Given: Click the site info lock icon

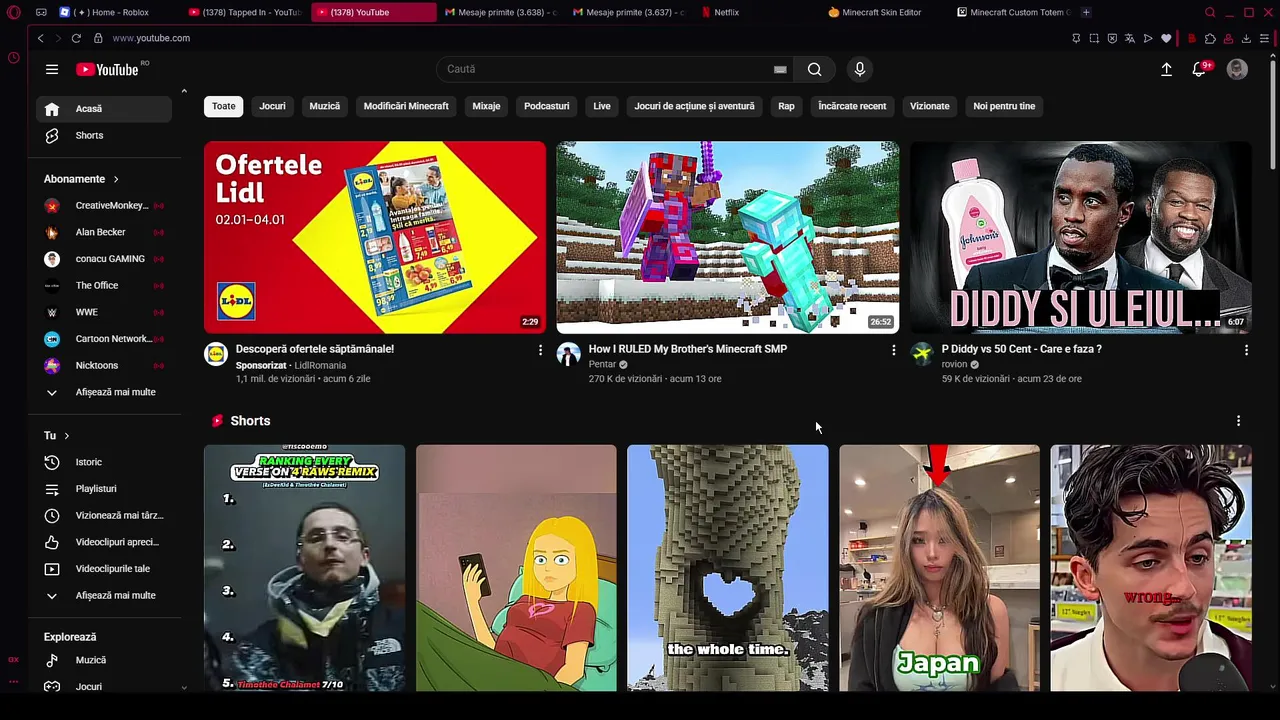Looking at the screenshot, I should (98, 38).
